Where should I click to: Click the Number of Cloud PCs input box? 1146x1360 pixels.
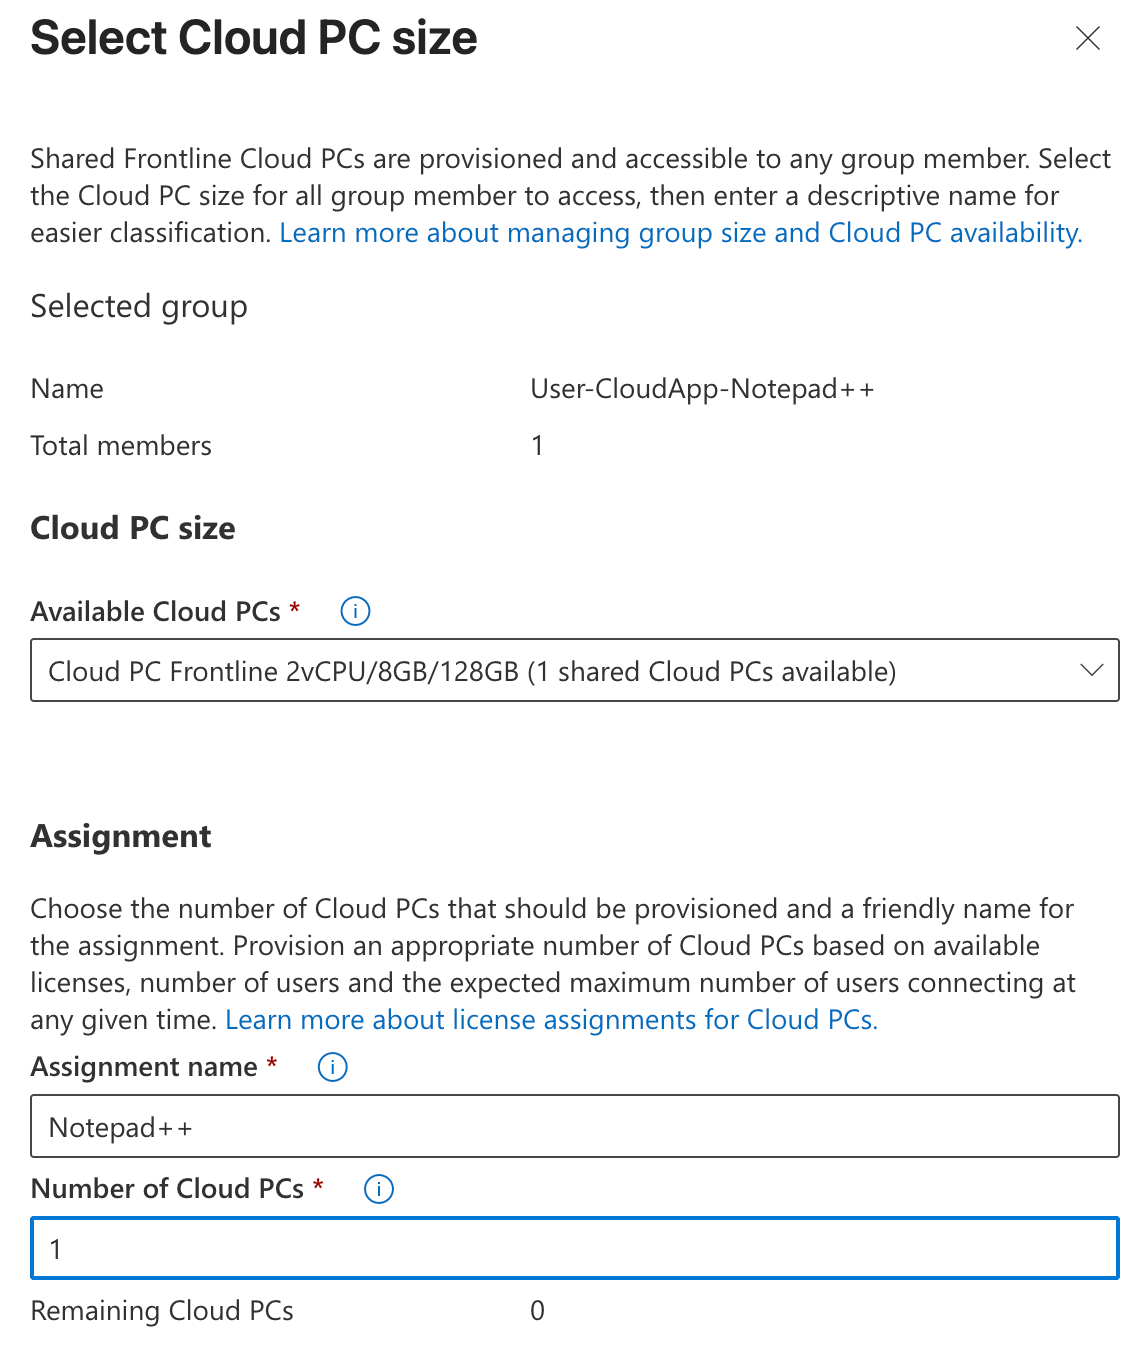tap(574, 1248)
